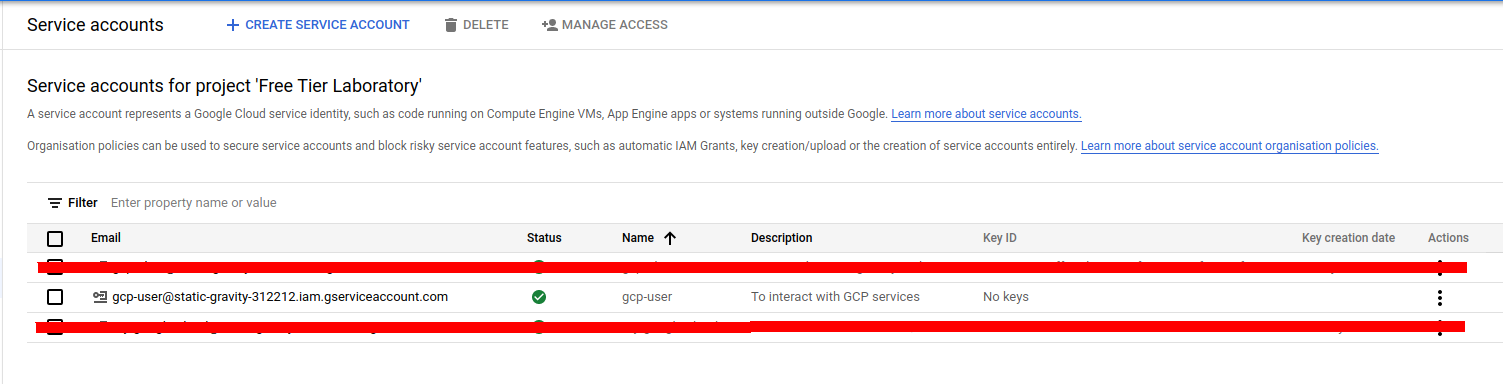Click the Delete button in toolbar
1503x384 pixels.
click(x=476, y=25)
